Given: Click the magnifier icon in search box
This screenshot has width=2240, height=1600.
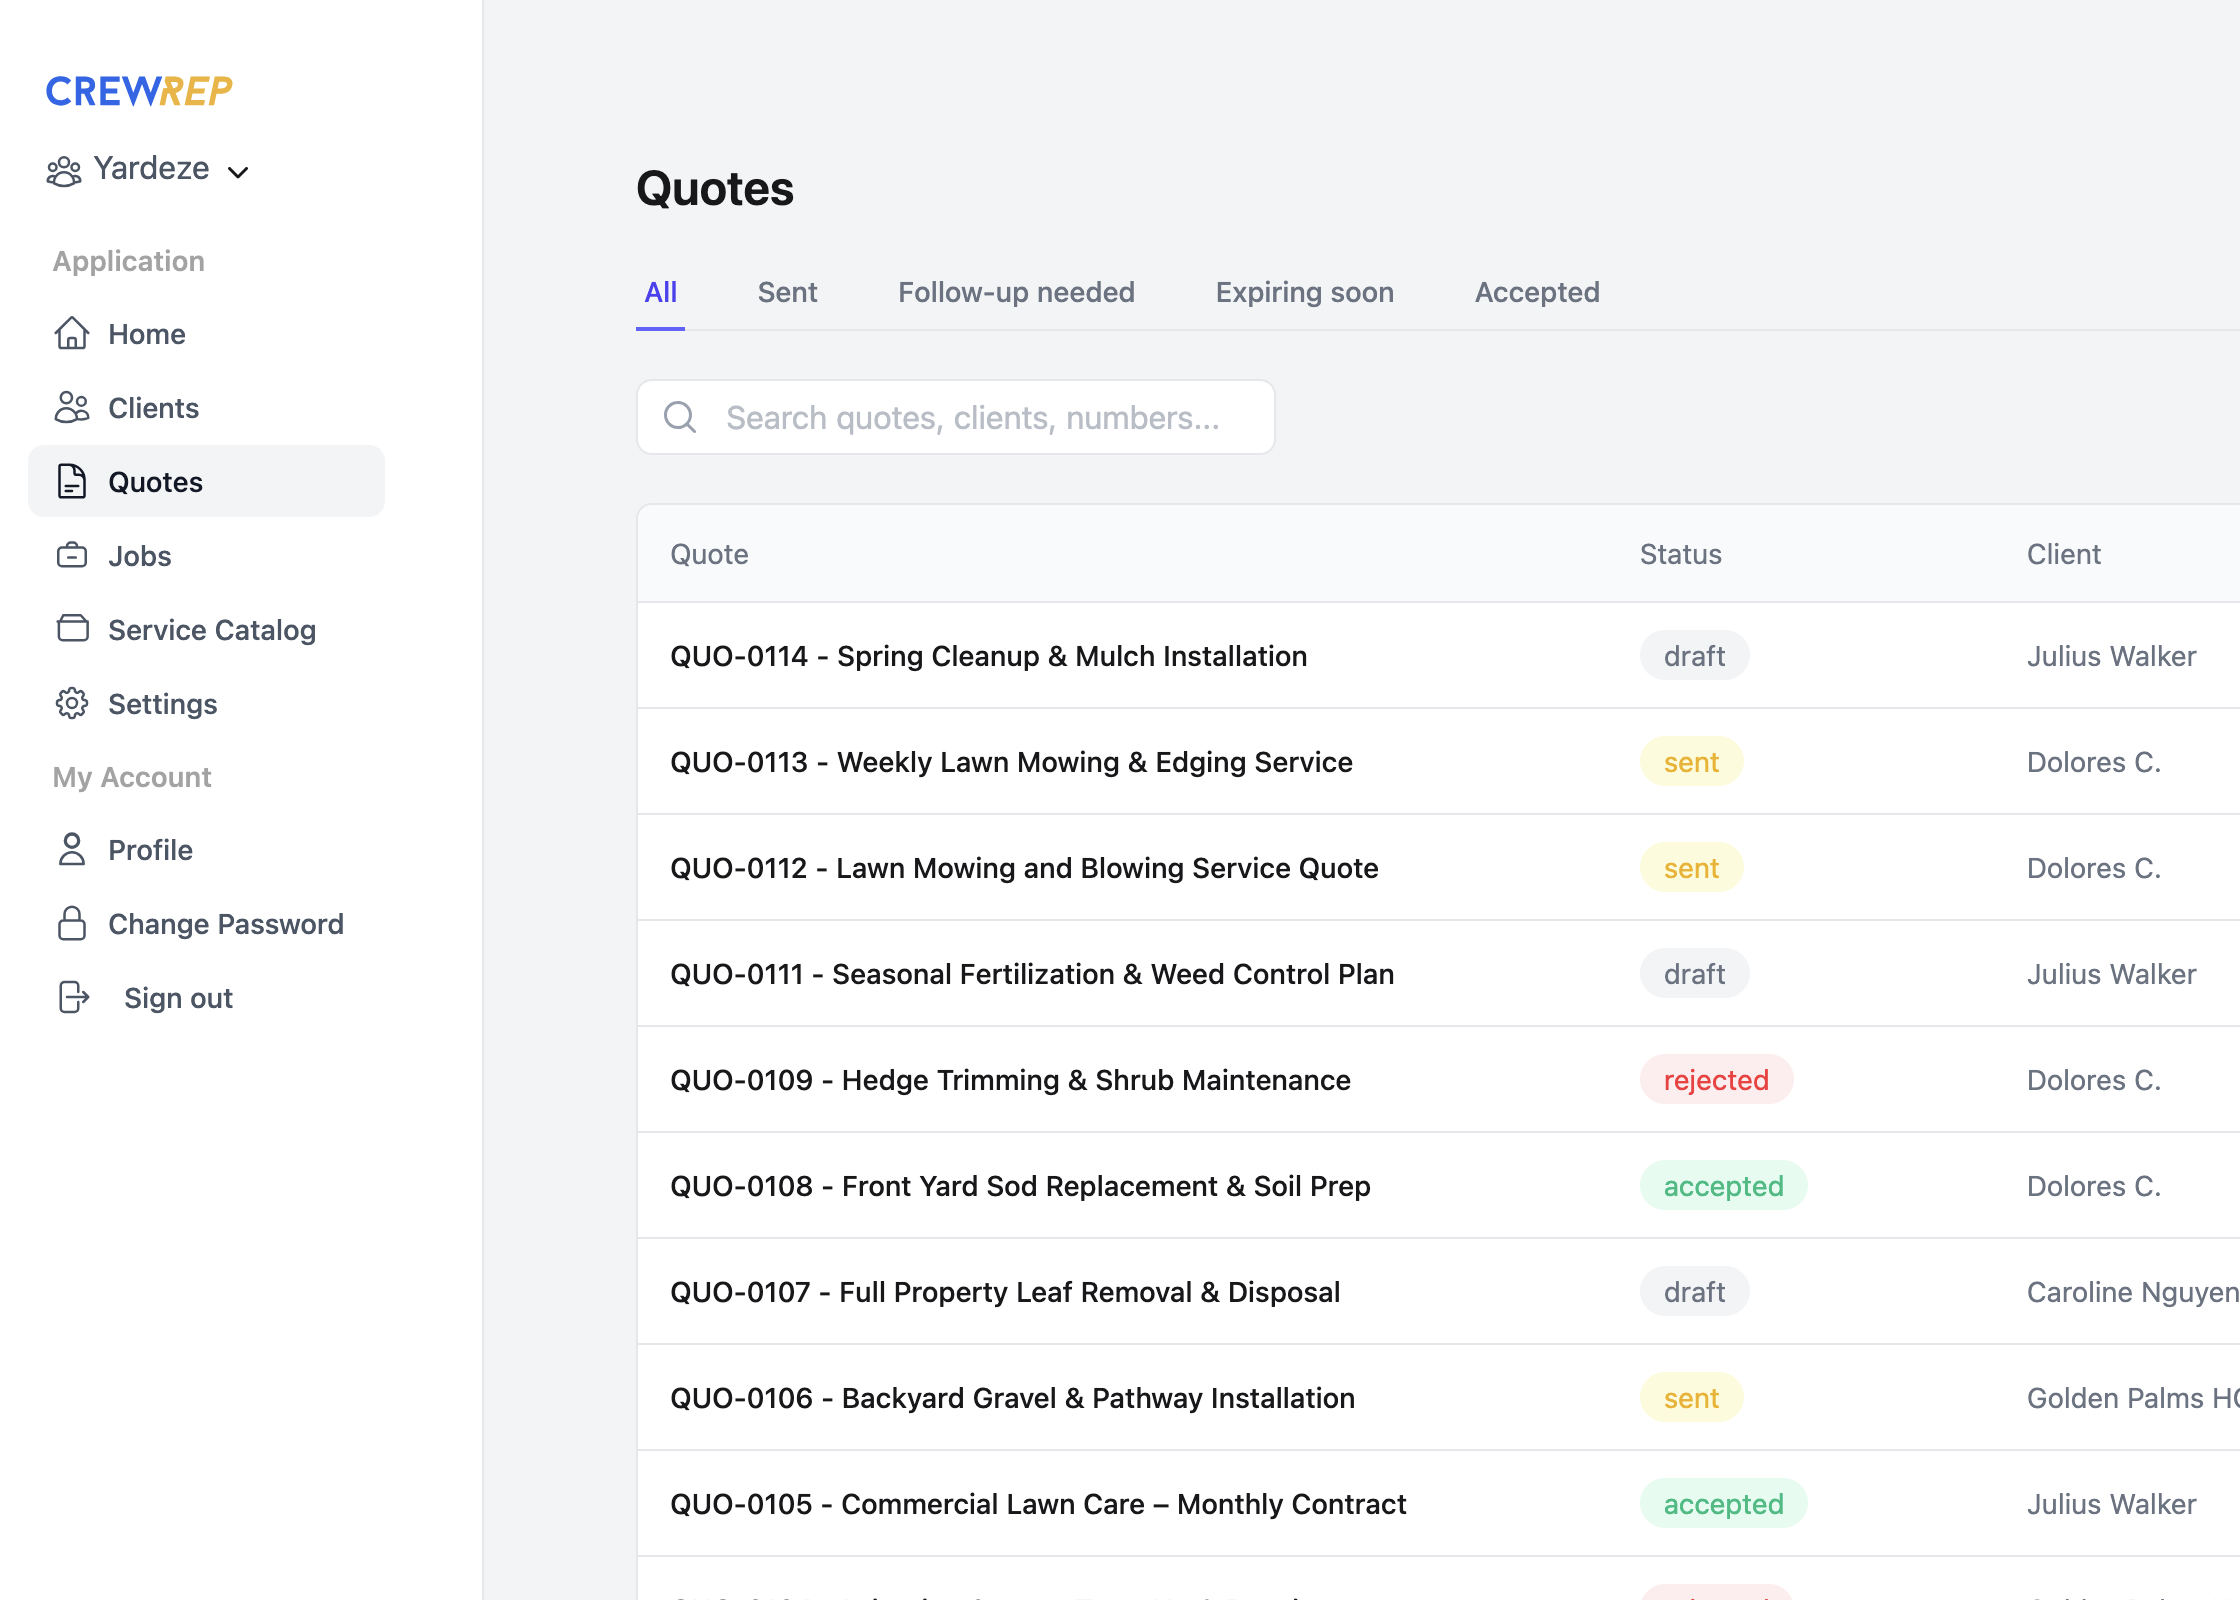Looking at the screenshot, I should (680, 418).
